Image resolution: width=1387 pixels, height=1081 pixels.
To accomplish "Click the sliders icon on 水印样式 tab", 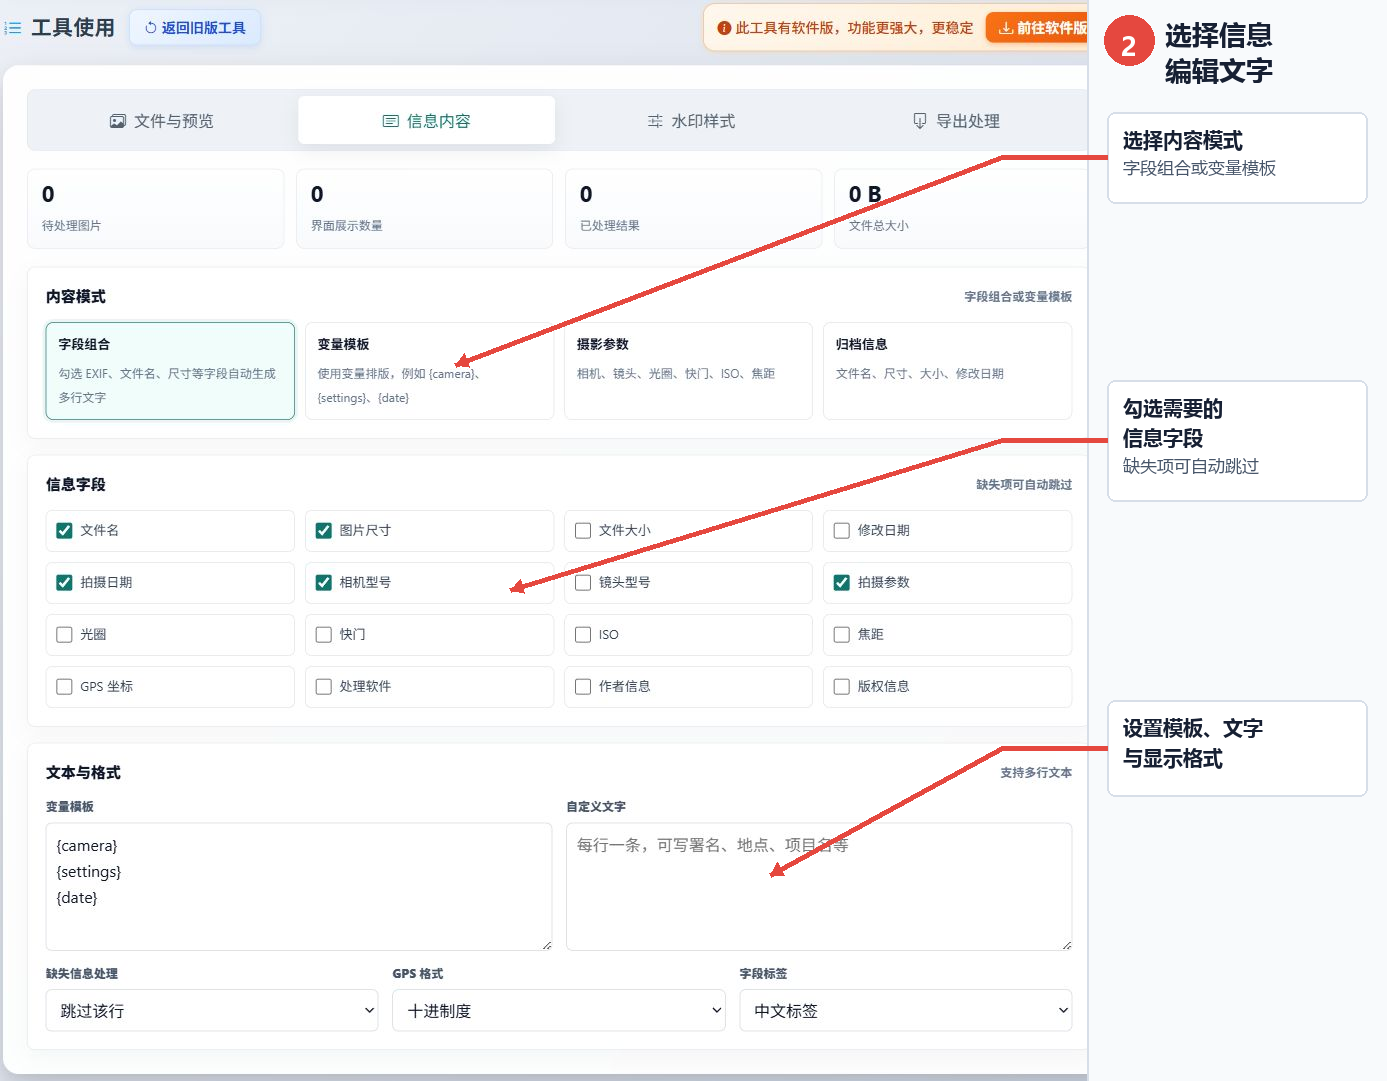I will click(x=655, y=121).
